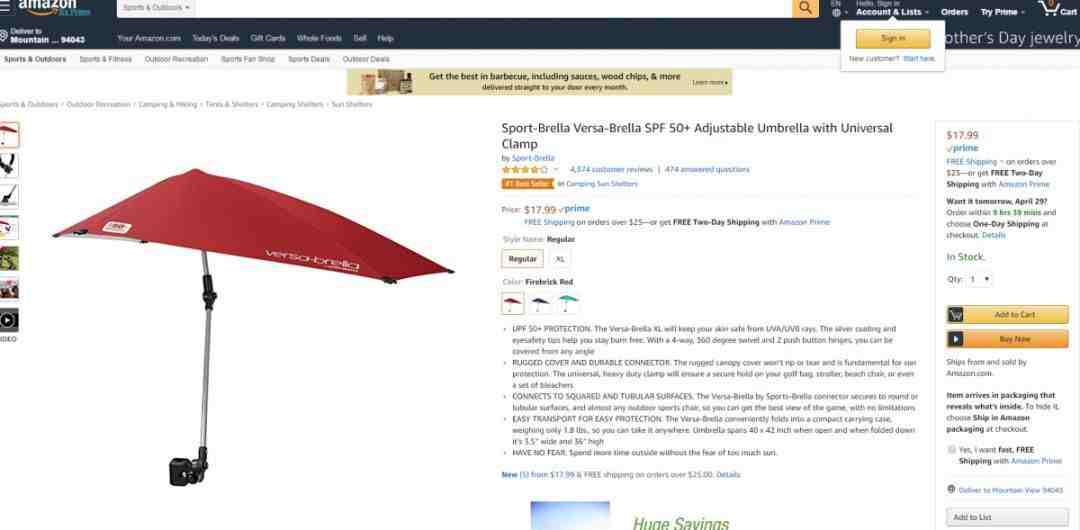Click the yellow Sign in button
Screen dimensions: 1080x530
(x=893, y=39)
